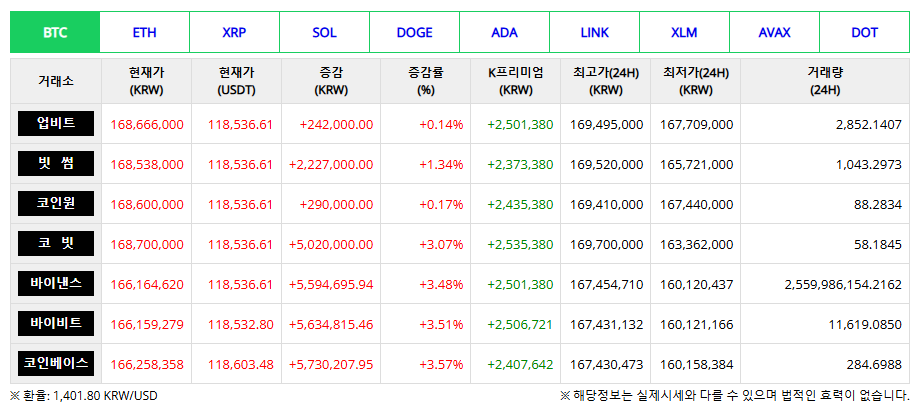Click the 코인베이스 exchange button

pos(56,364)
